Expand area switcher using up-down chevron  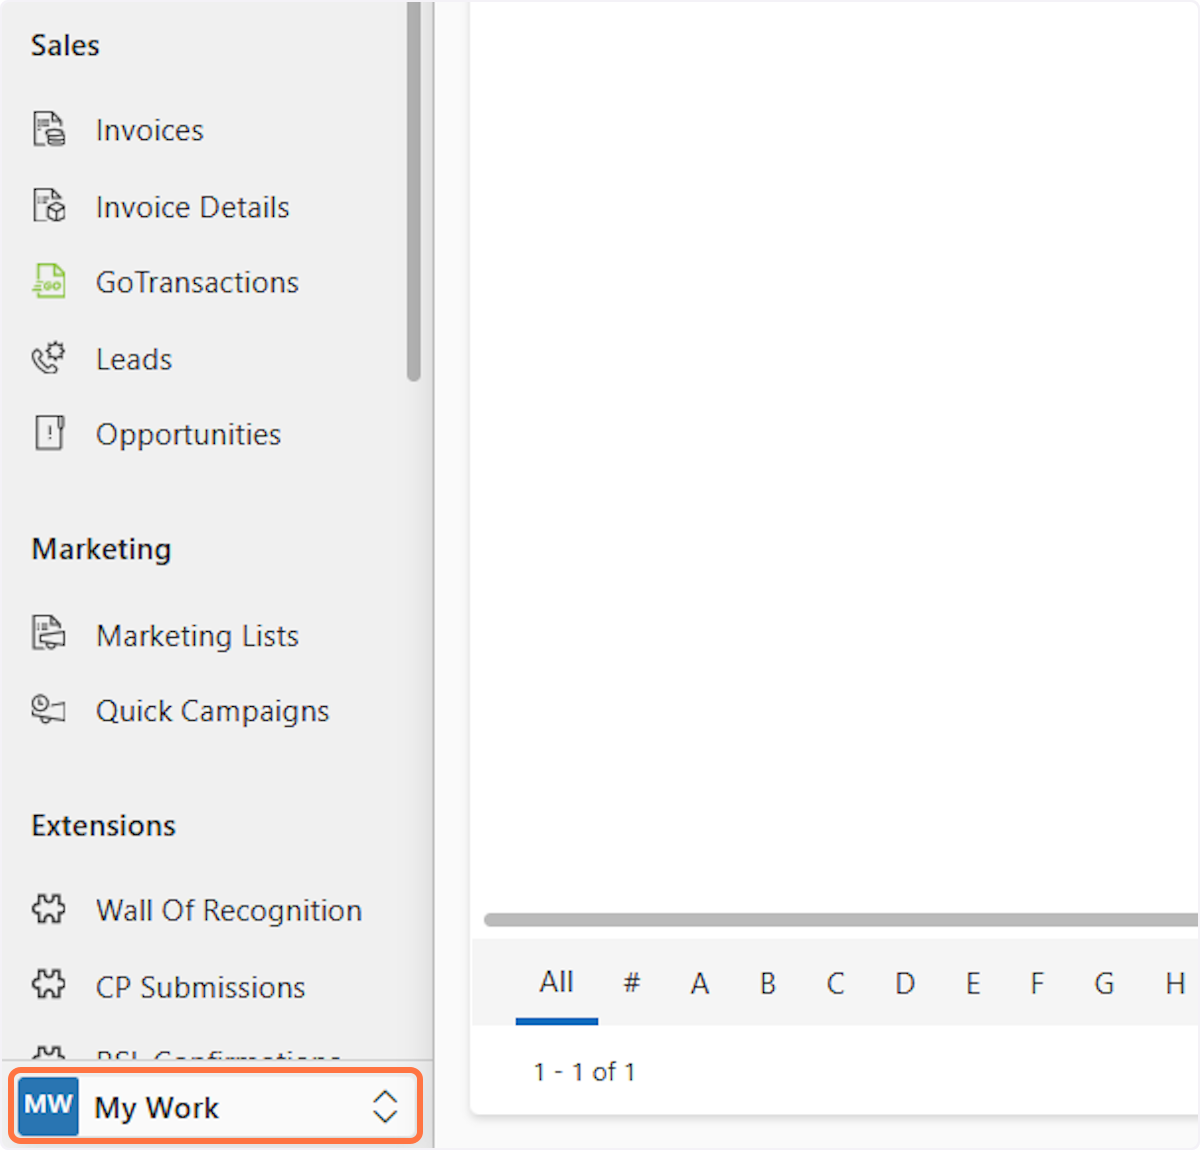click(x=385, y=1107)
